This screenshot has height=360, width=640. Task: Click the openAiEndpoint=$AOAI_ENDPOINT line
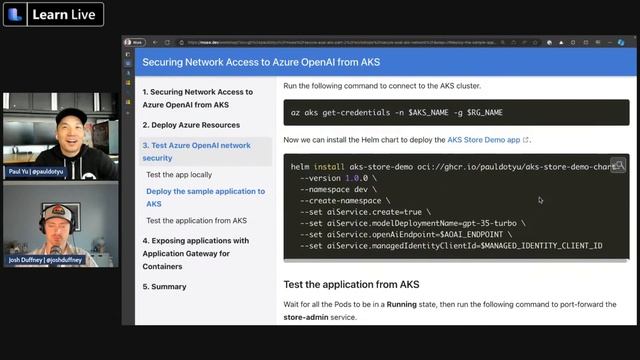click(406, 235)
